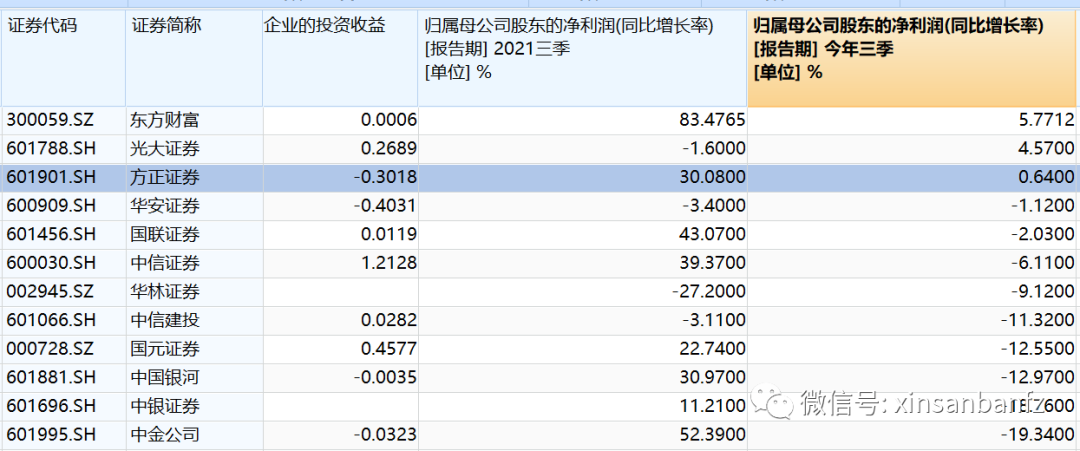Click the 方正证券 name cell

[x=165, y=178]
